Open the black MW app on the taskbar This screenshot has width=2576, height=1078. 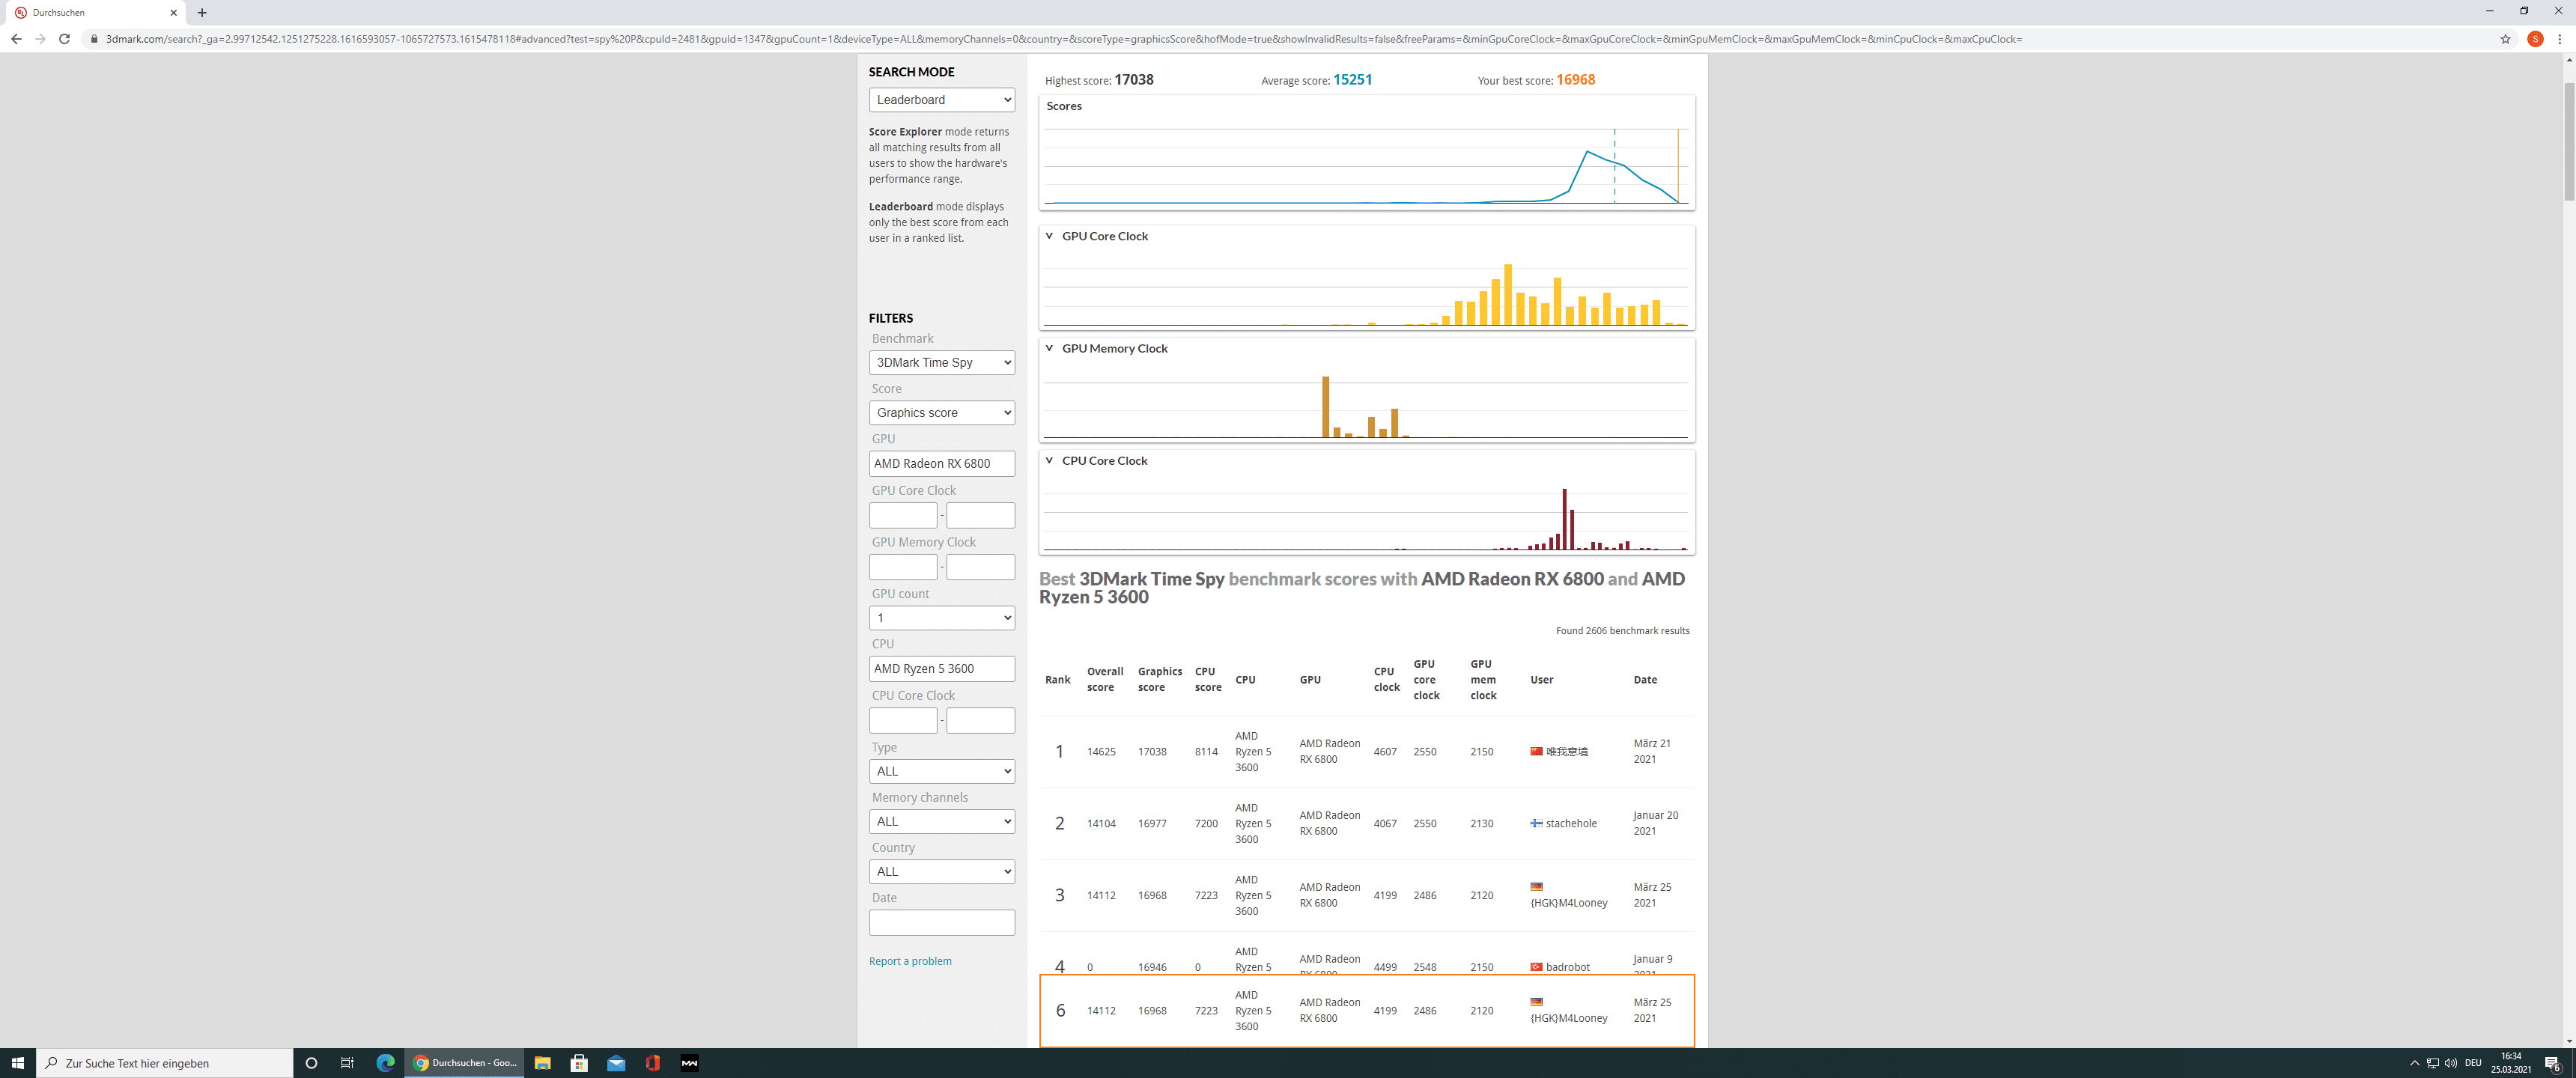click(690, 1063)
